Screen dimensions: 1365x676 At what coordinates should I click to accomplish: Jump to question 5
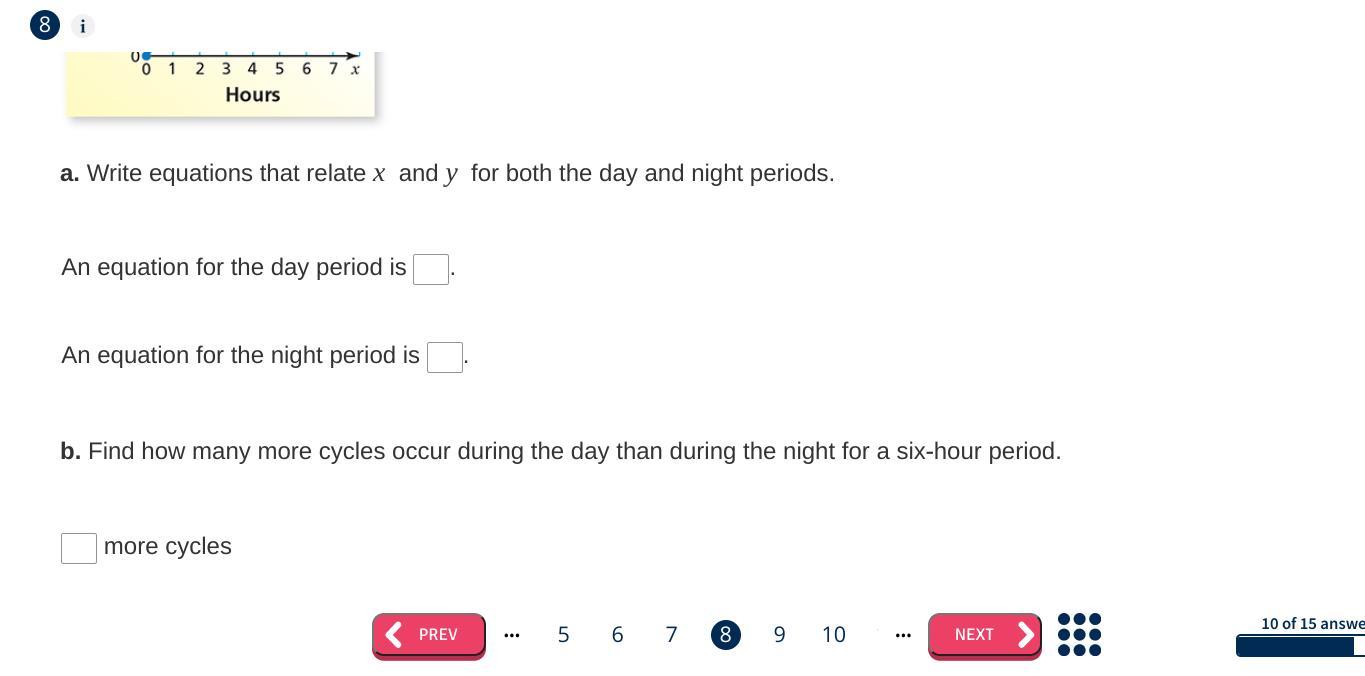click(563, 635)
